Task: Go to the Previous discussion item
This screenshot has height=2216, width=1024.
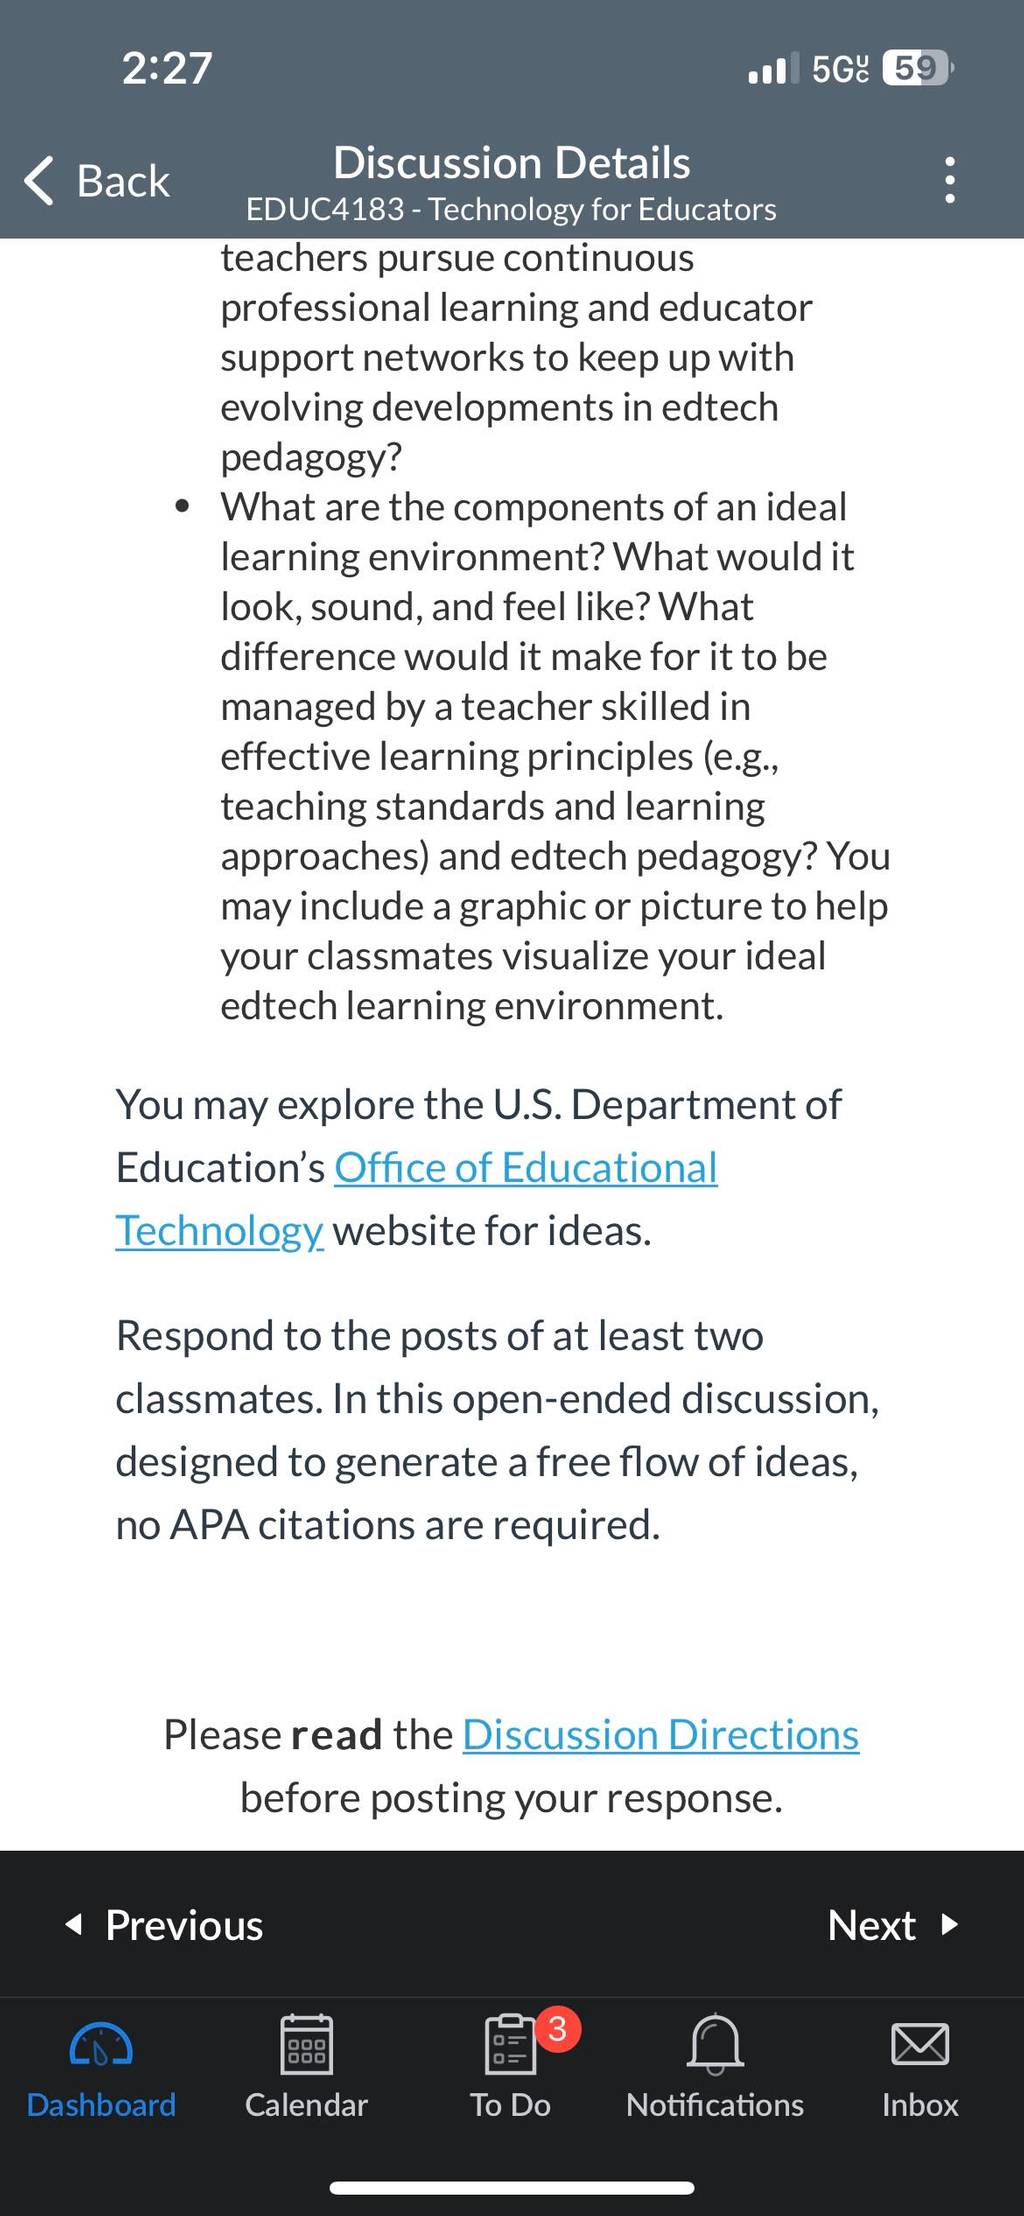Action: point(163,1924)
